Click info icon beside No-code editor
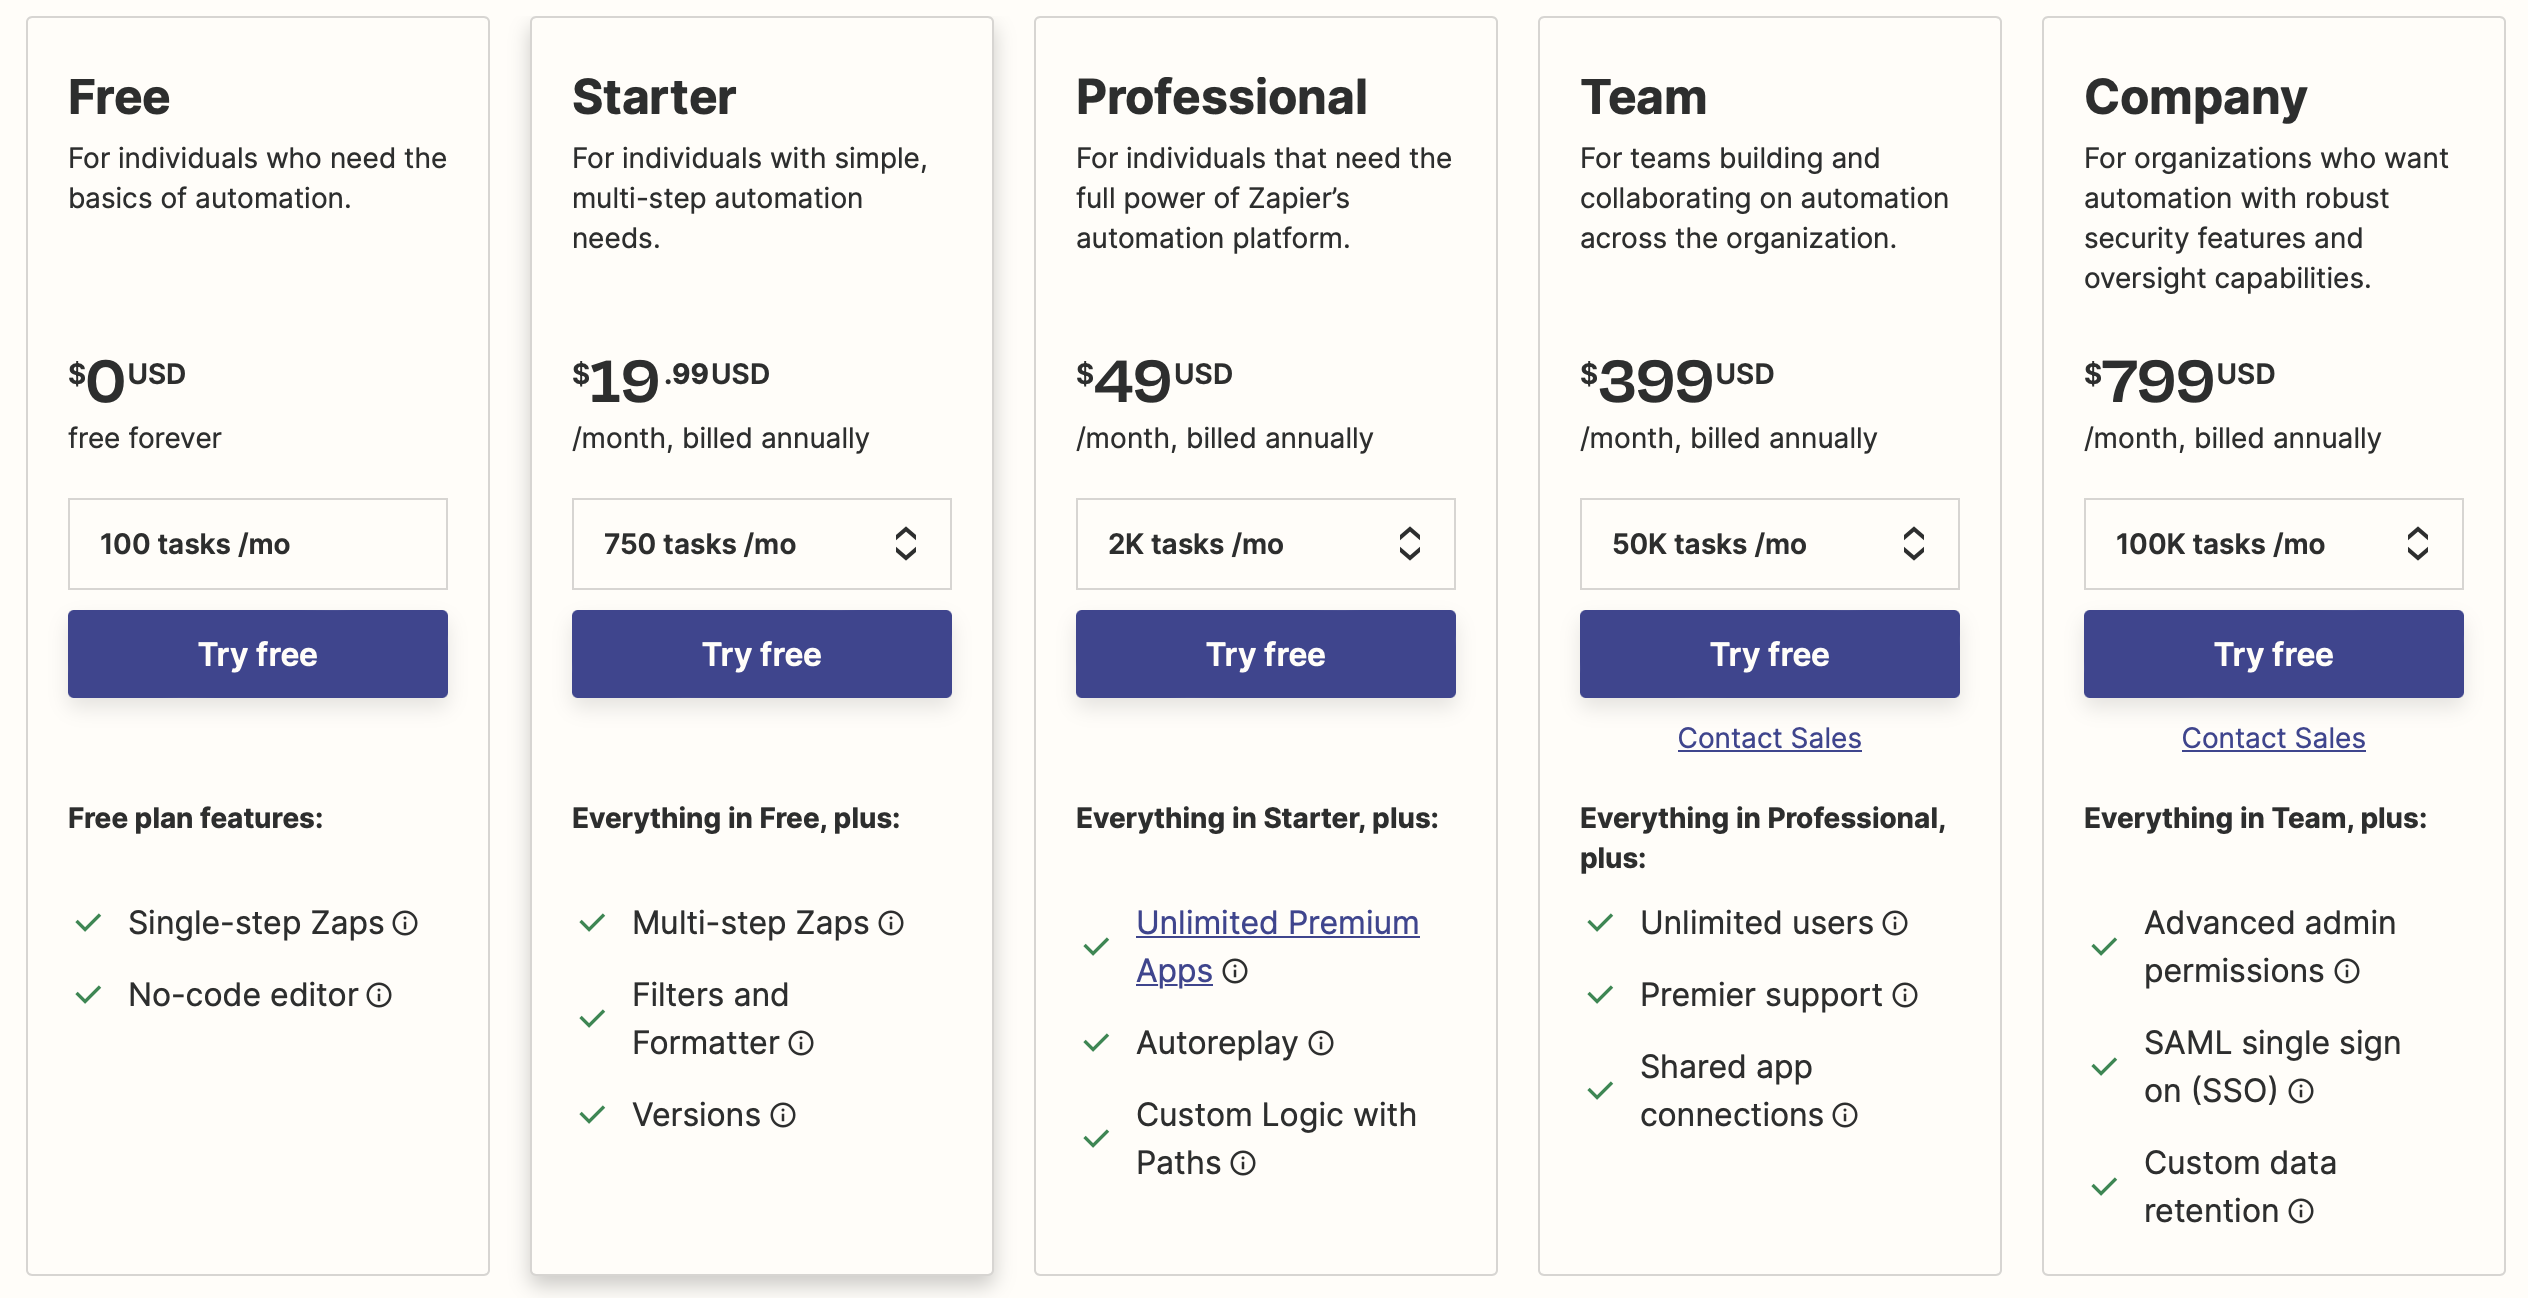Image resolution: width=2528 pixels, height=1298 pixels. click(379, 995)
